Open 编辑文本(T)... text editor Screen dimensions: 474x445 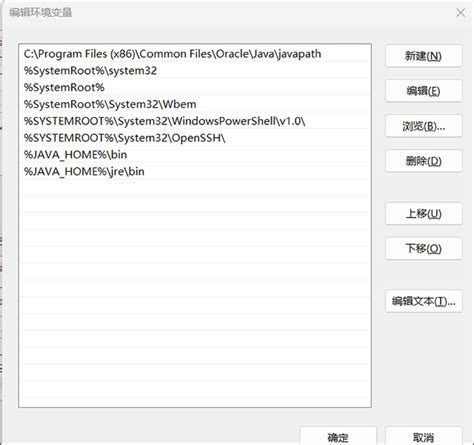(x=423, y=301)
